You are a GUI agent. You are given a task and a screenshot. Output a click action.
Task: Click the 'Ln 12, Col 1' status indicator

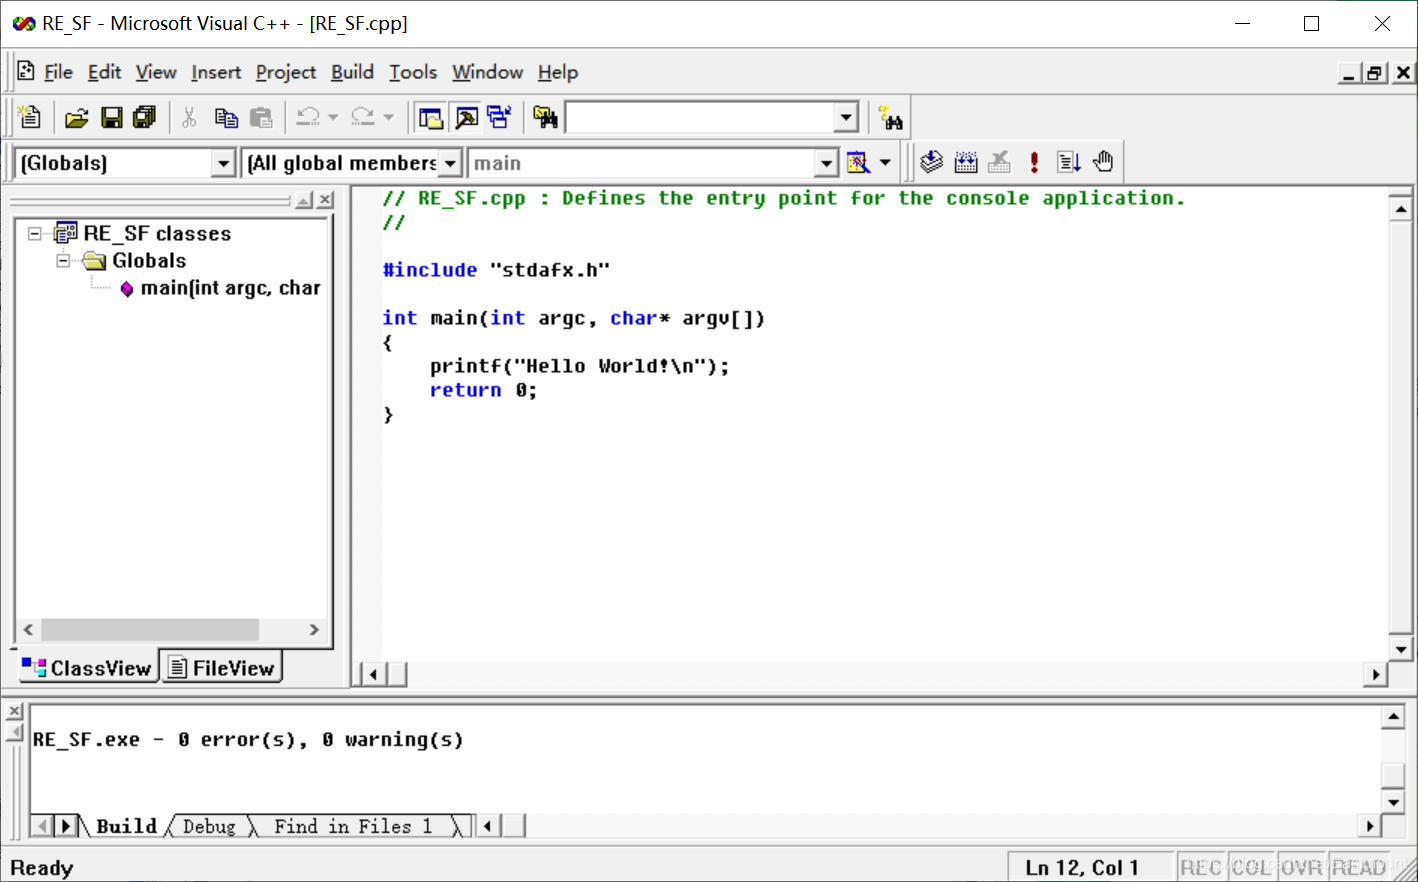(x=1082, y=867)
